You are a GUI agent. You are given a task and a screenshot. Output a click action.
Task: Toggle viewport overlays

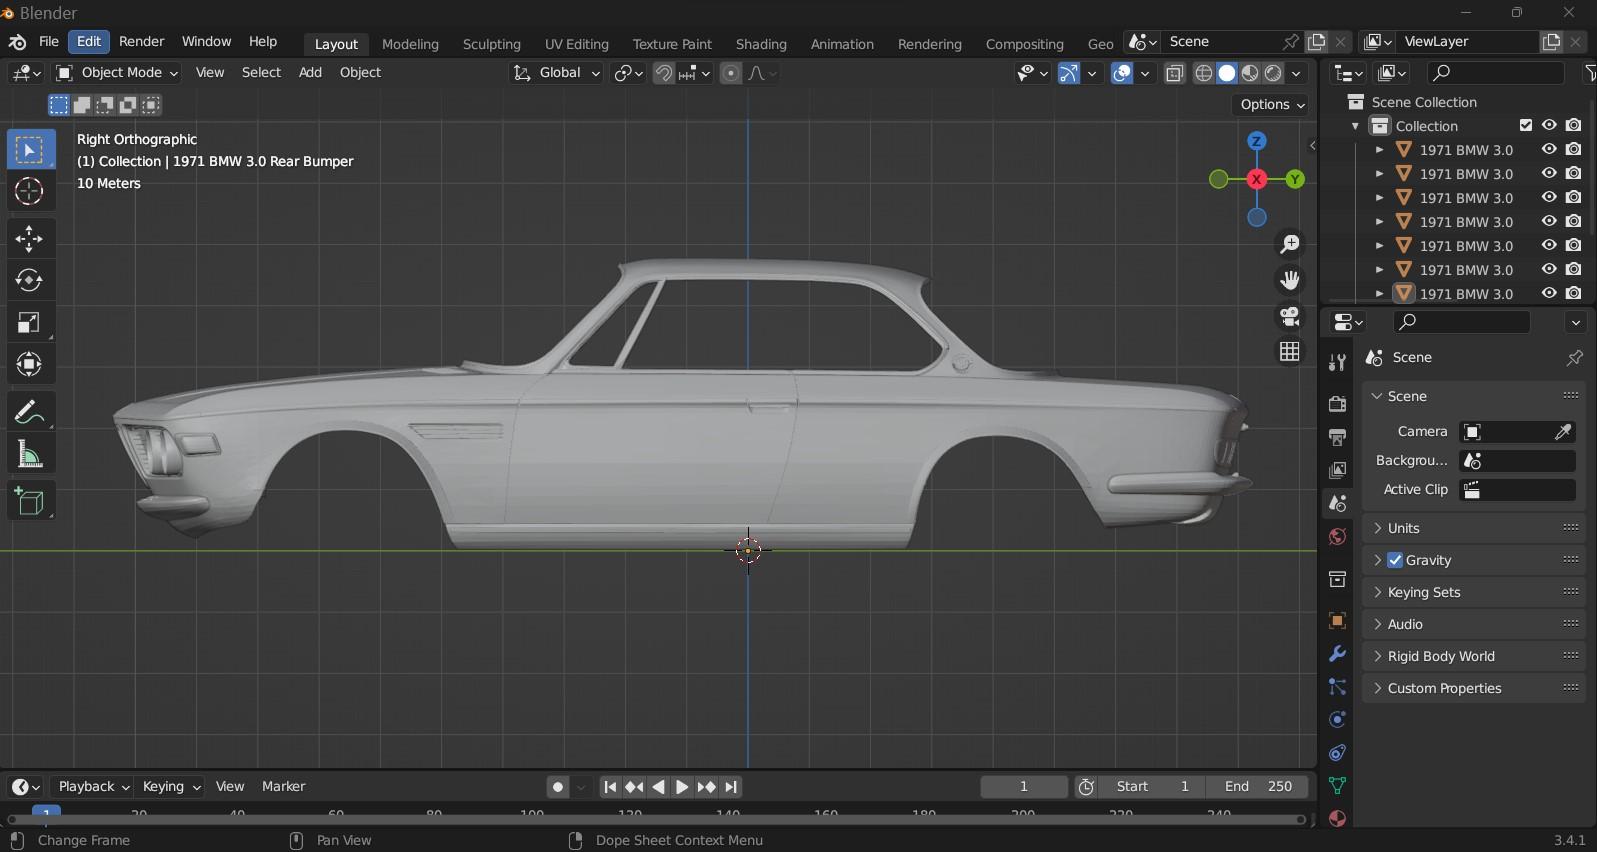pos(1122,73)
